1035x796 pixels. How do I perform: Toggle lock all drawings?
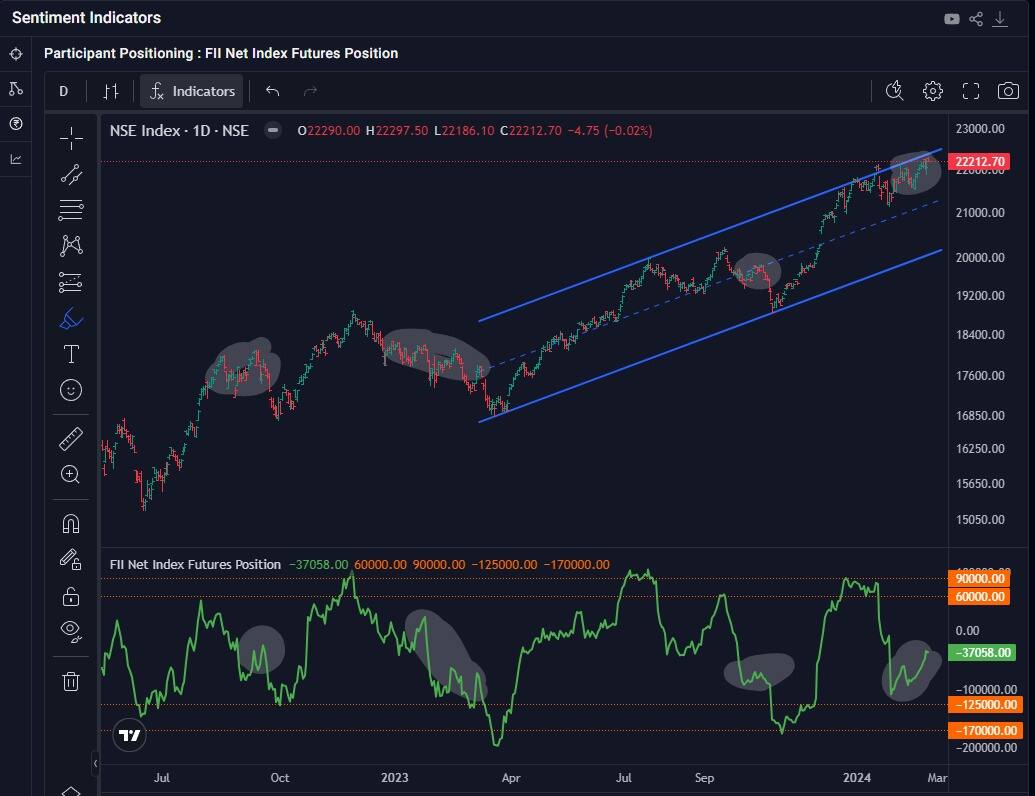[71, 596]
